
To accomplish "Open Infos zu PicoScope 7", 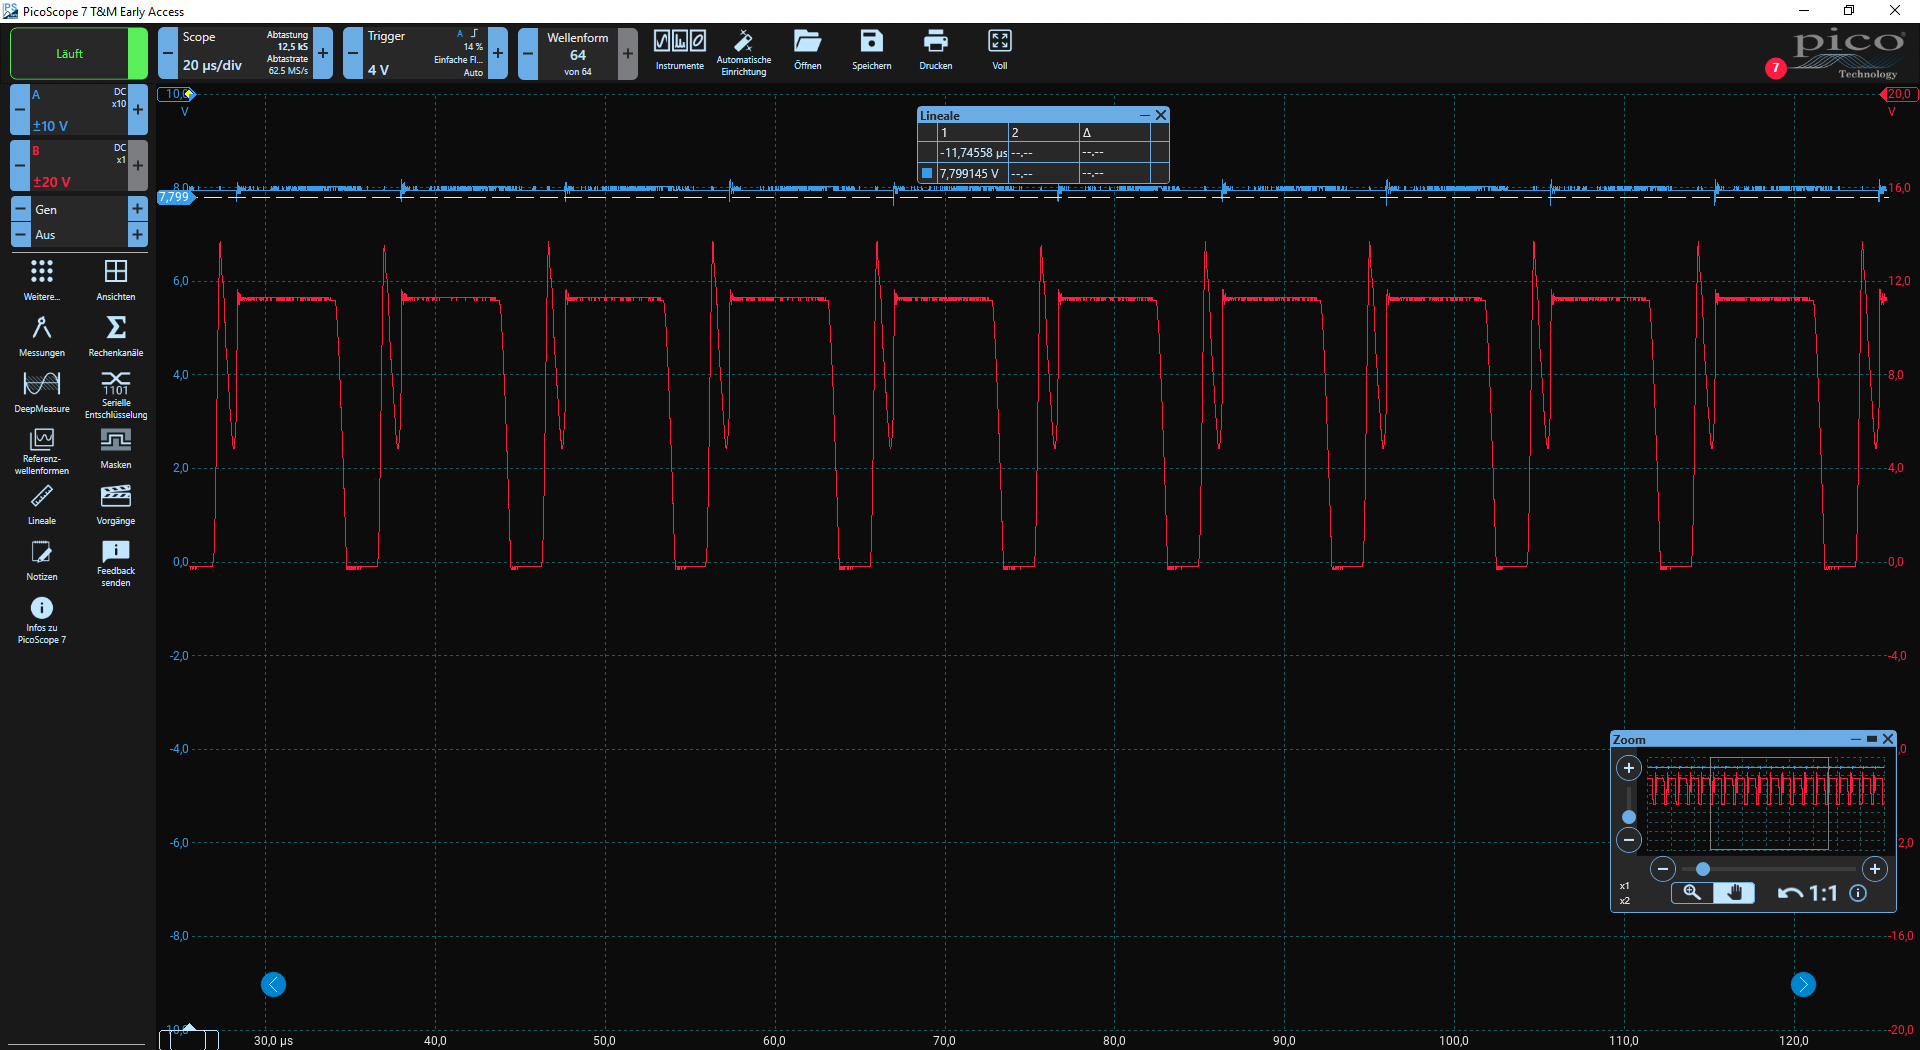I will [42, 620].
